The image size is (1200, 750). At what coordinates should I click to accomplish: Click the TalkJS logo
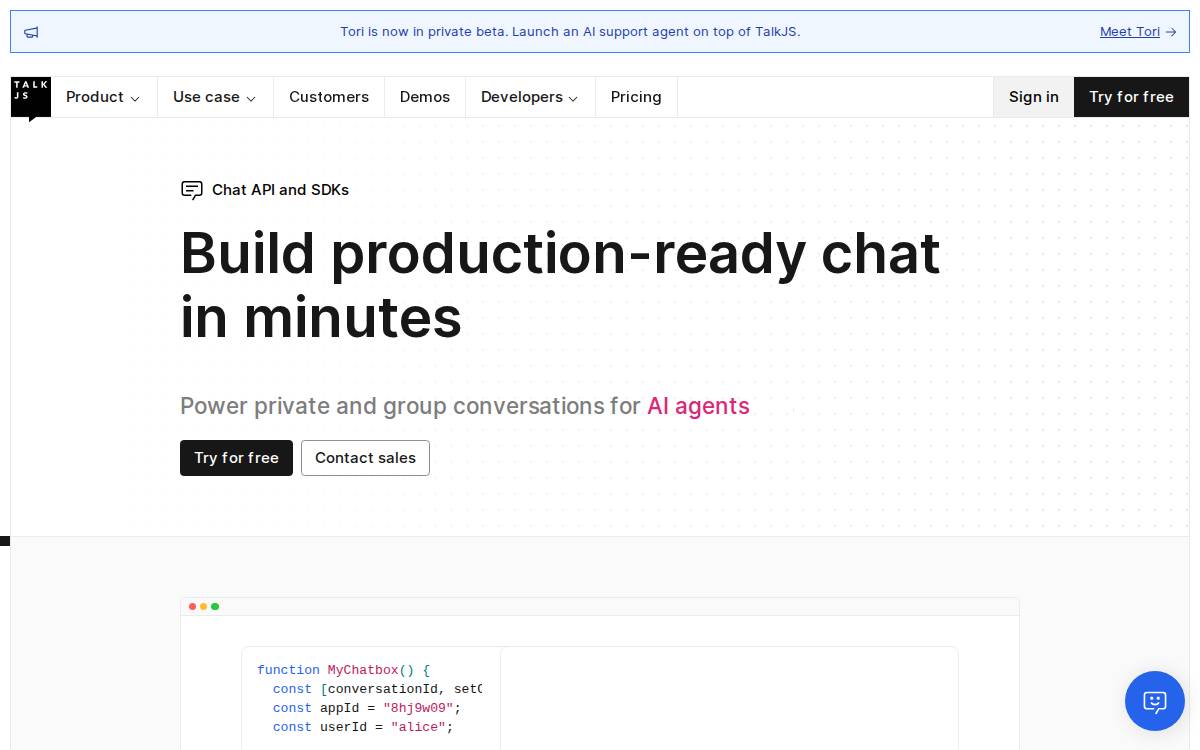pyautogui.click(x=31, y=98)
